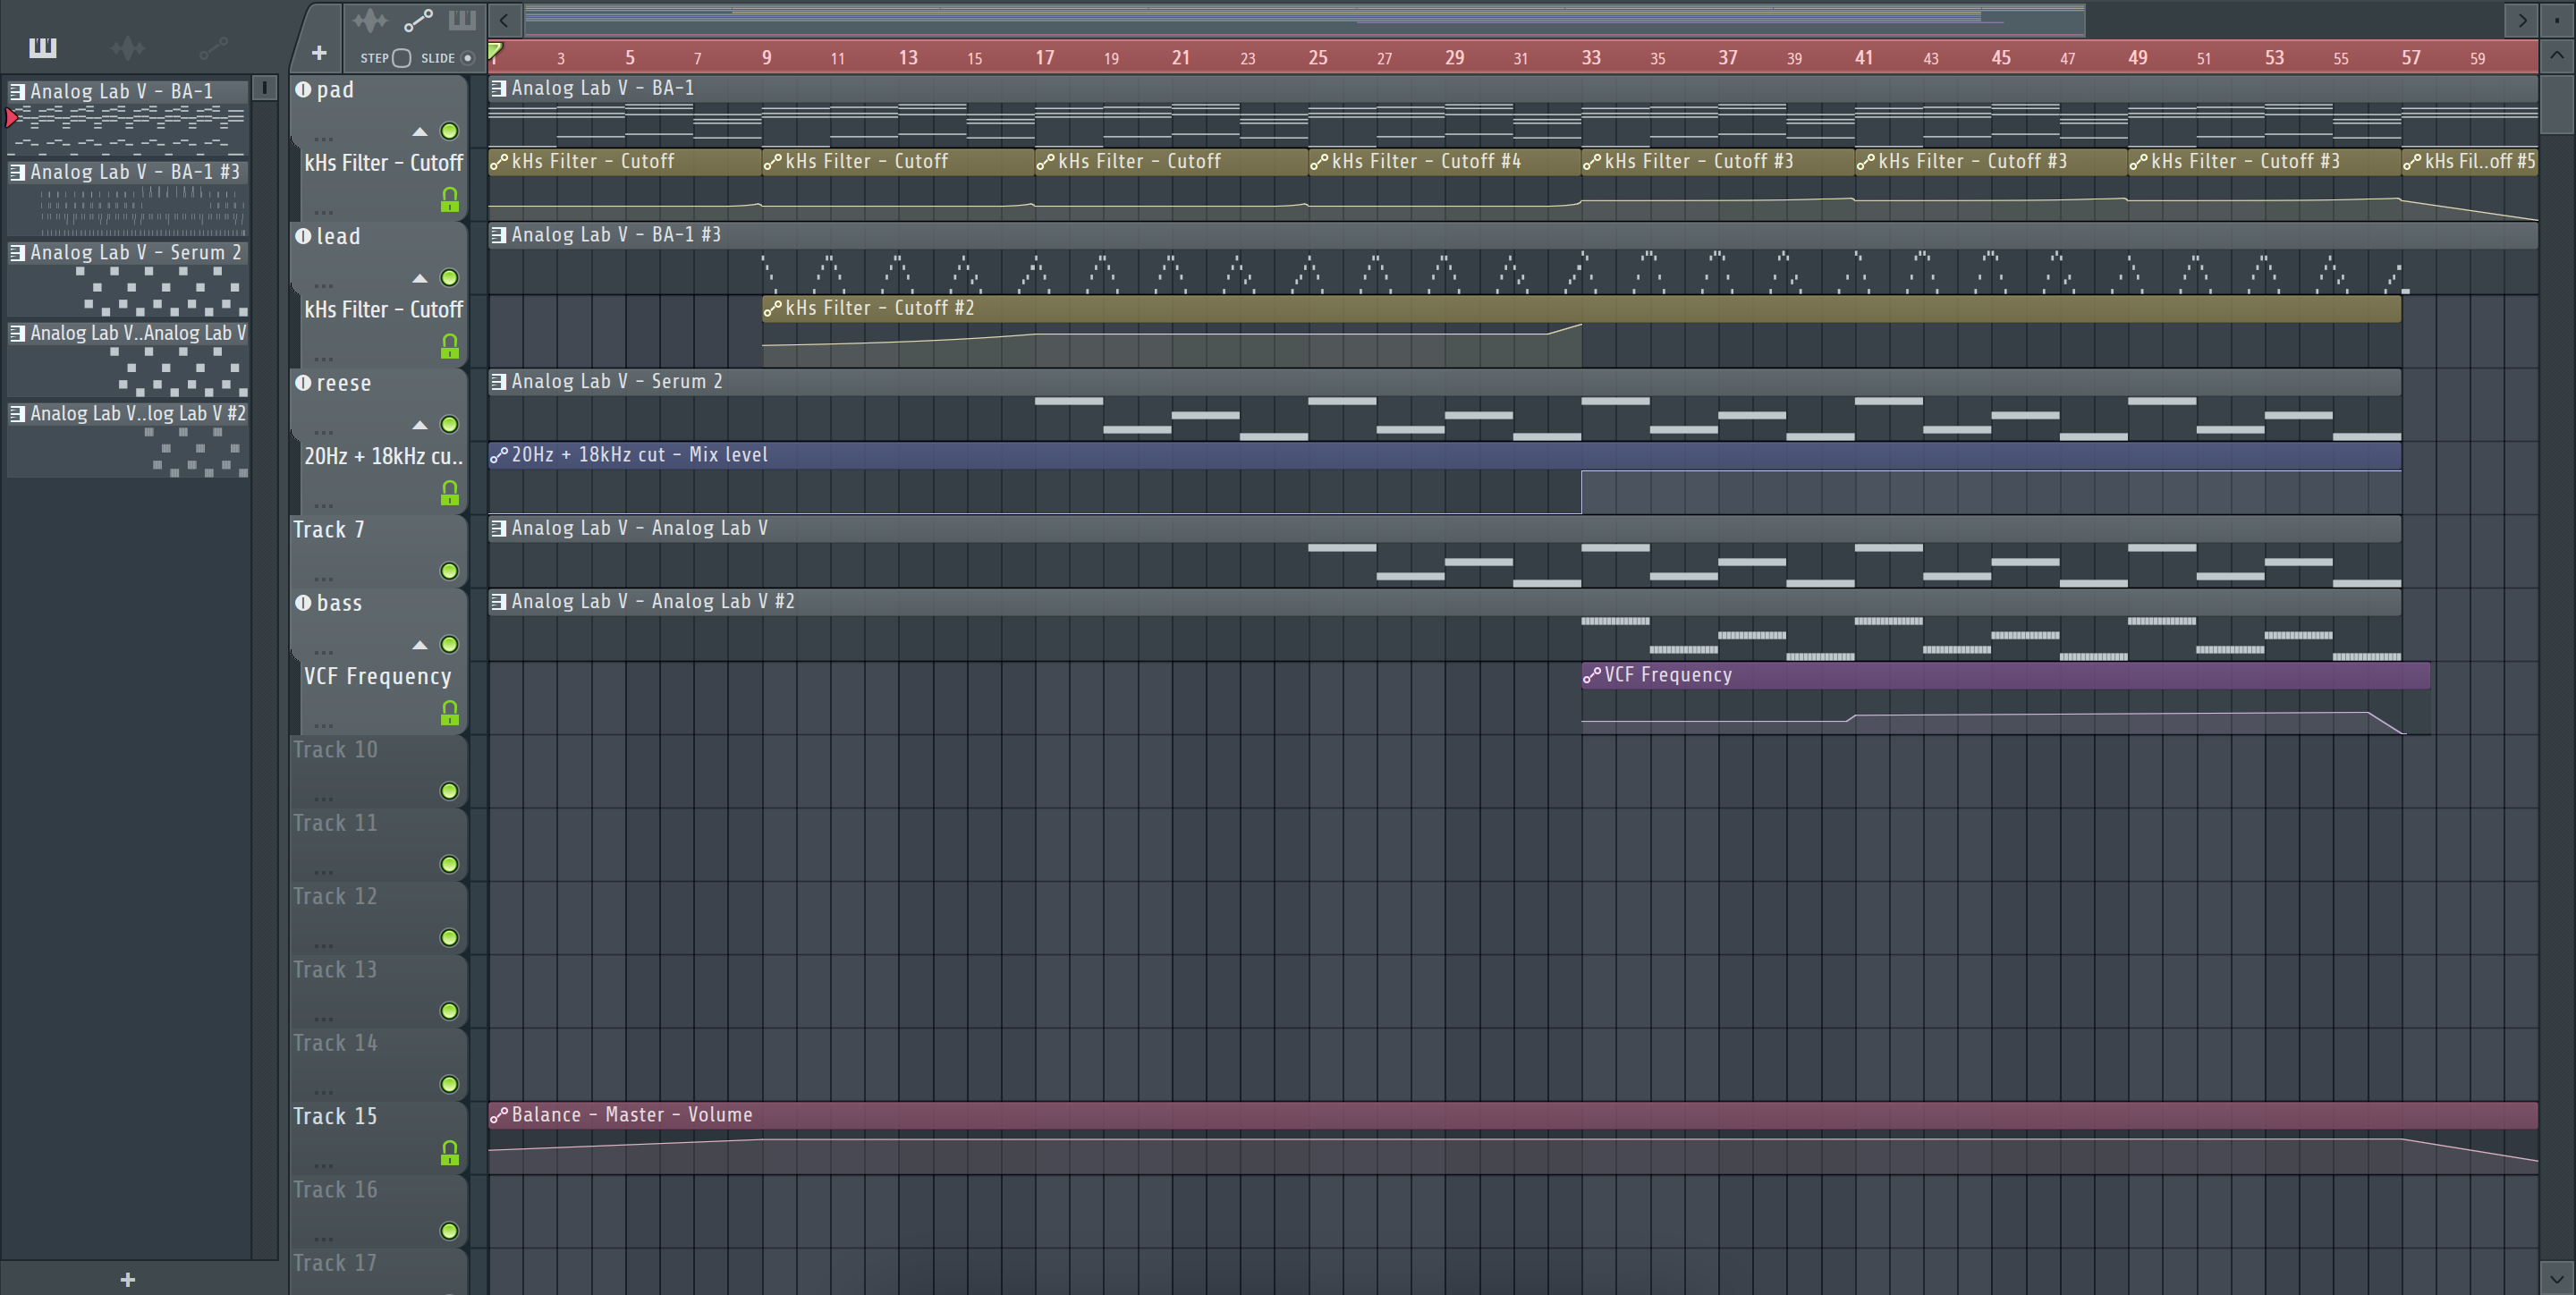Collapse the lead track group
2576x1295 pixels.
[420, 279]
